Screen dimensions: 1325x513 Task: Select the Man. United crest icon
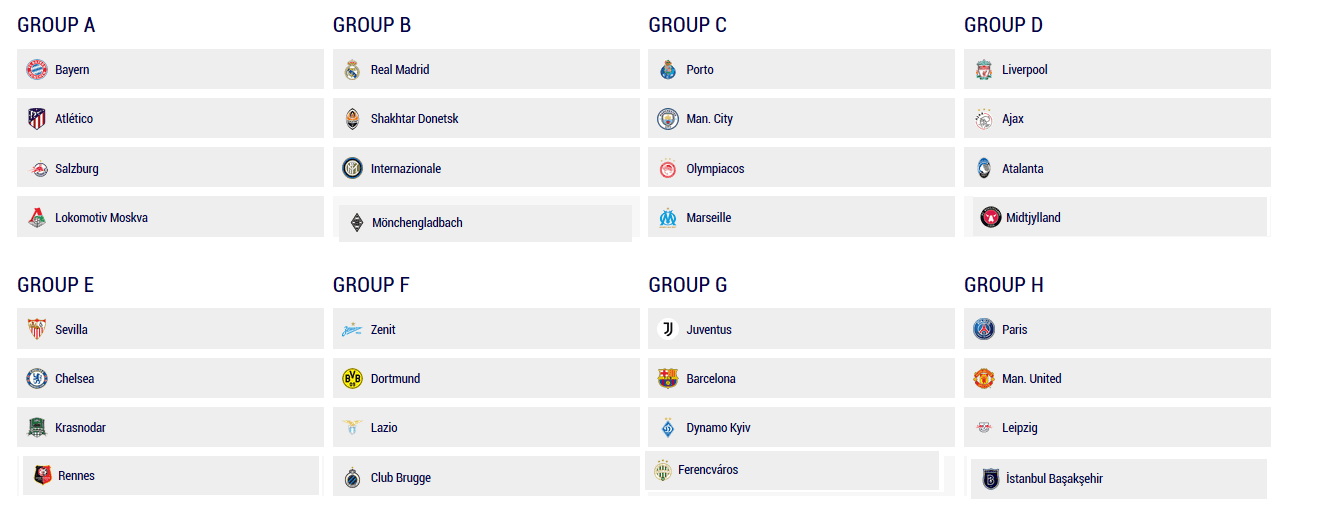pyautogui.click(x=984, y=378)
